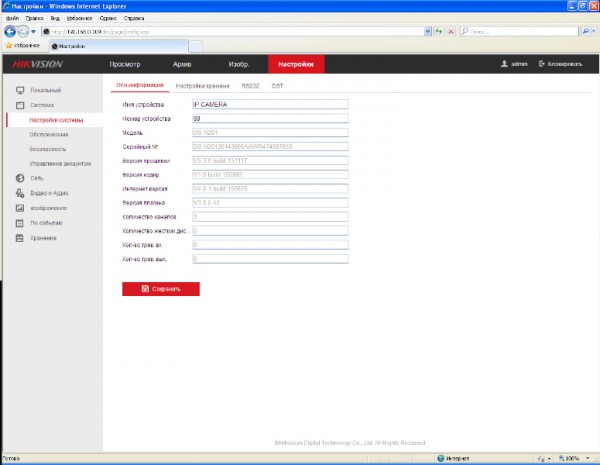Click the Сохранить save button

click(161, 289)
